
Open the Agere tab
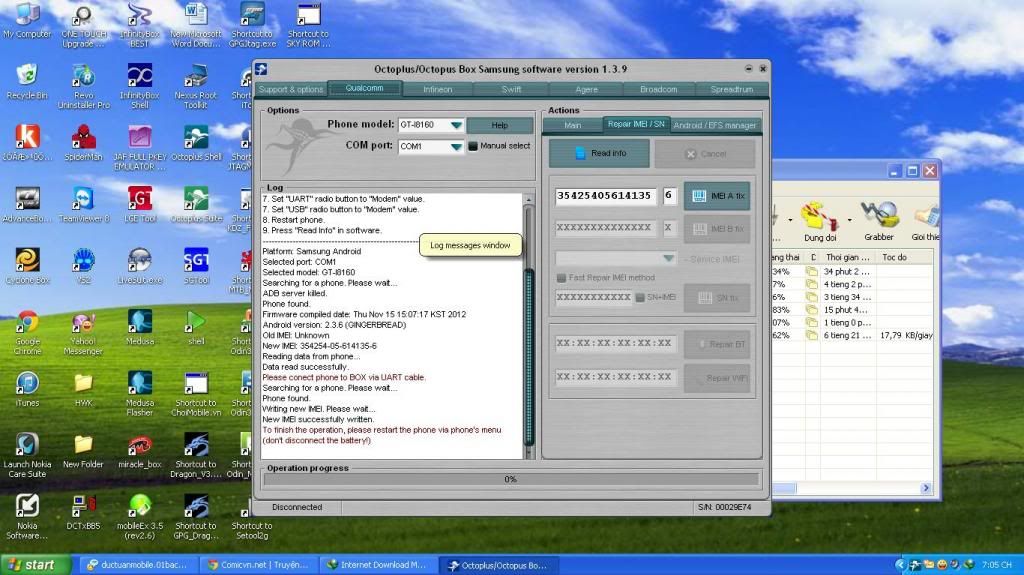coord(586,90)
